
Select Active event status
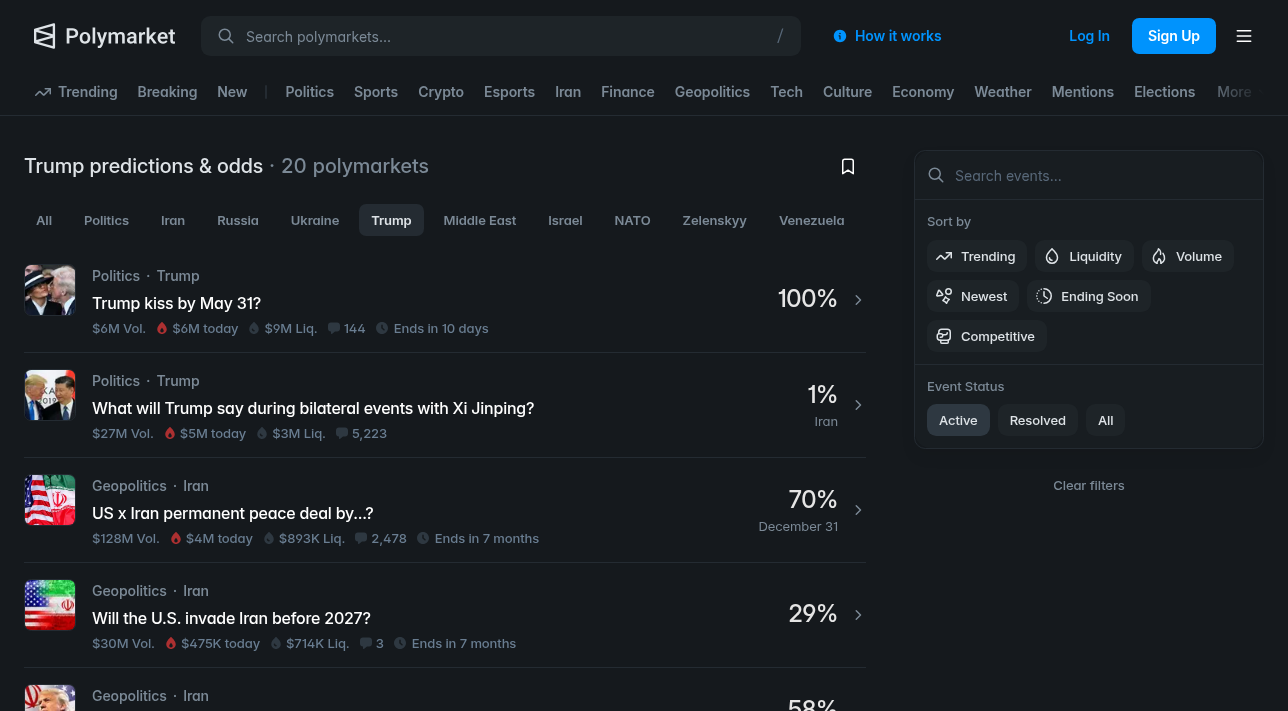[x=958, y=420]
